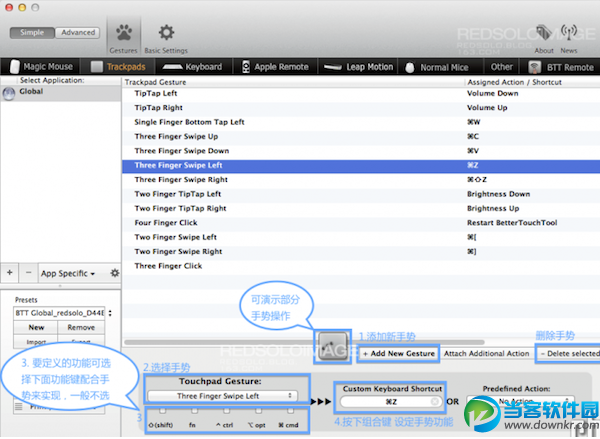Screen dimensions: 600x439
Task: Open the App Specific dropdown
Action: (x=68, y=273)
